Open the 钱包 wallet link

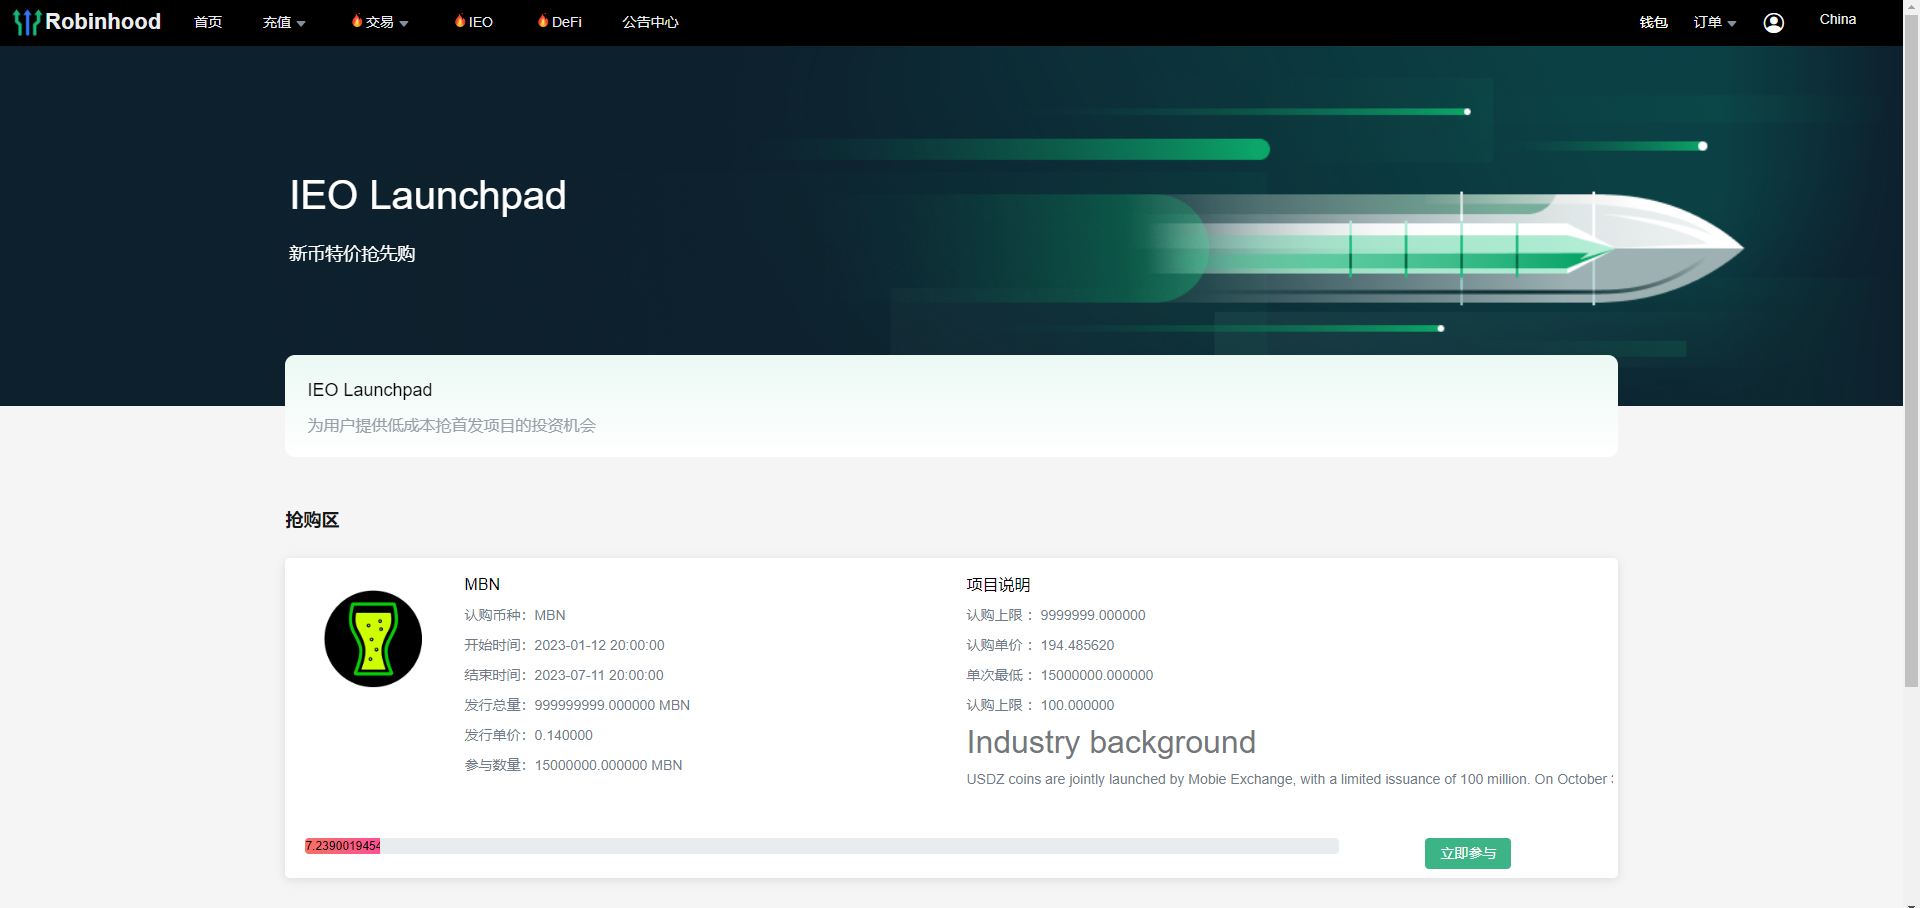point(1653,22)
